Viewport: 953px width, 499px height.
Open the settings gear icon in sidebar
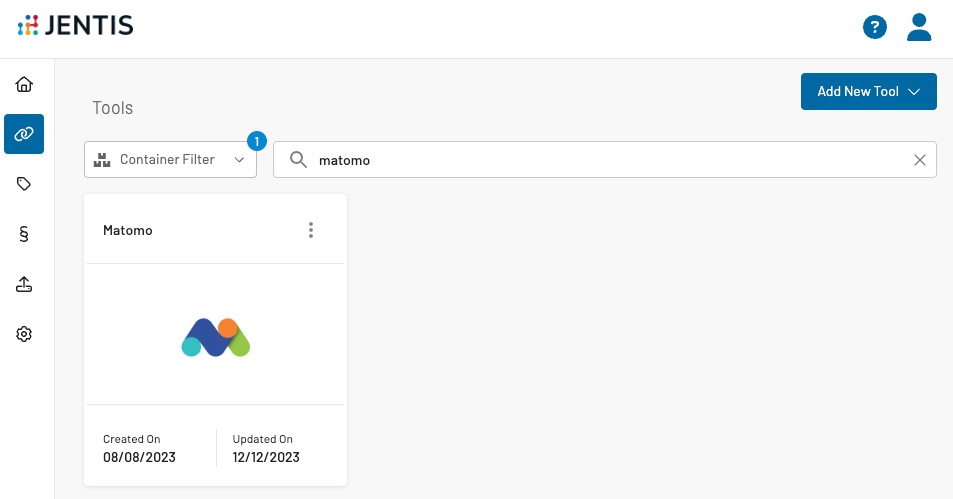coord(24,334)
